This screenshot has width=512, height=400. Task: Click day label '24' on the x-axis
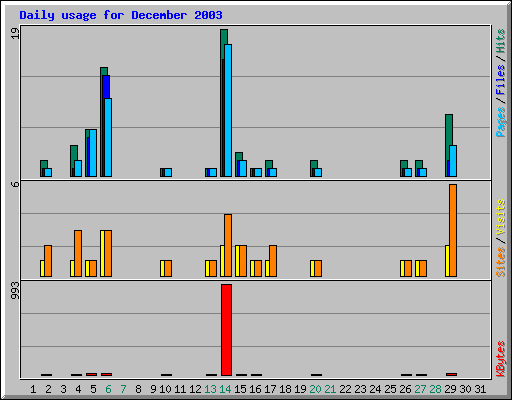tap(375, 389)
